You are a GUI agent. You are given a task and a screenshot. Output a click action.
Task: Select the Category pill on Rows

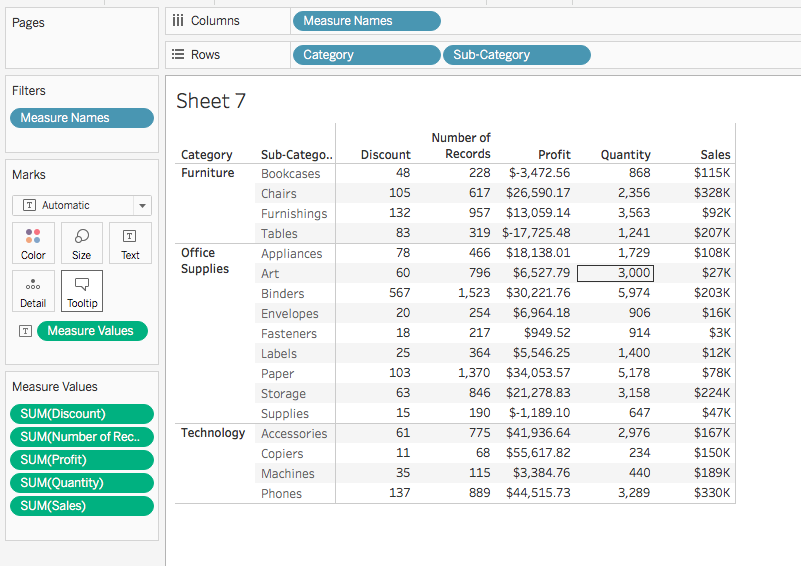coord(366,55)
